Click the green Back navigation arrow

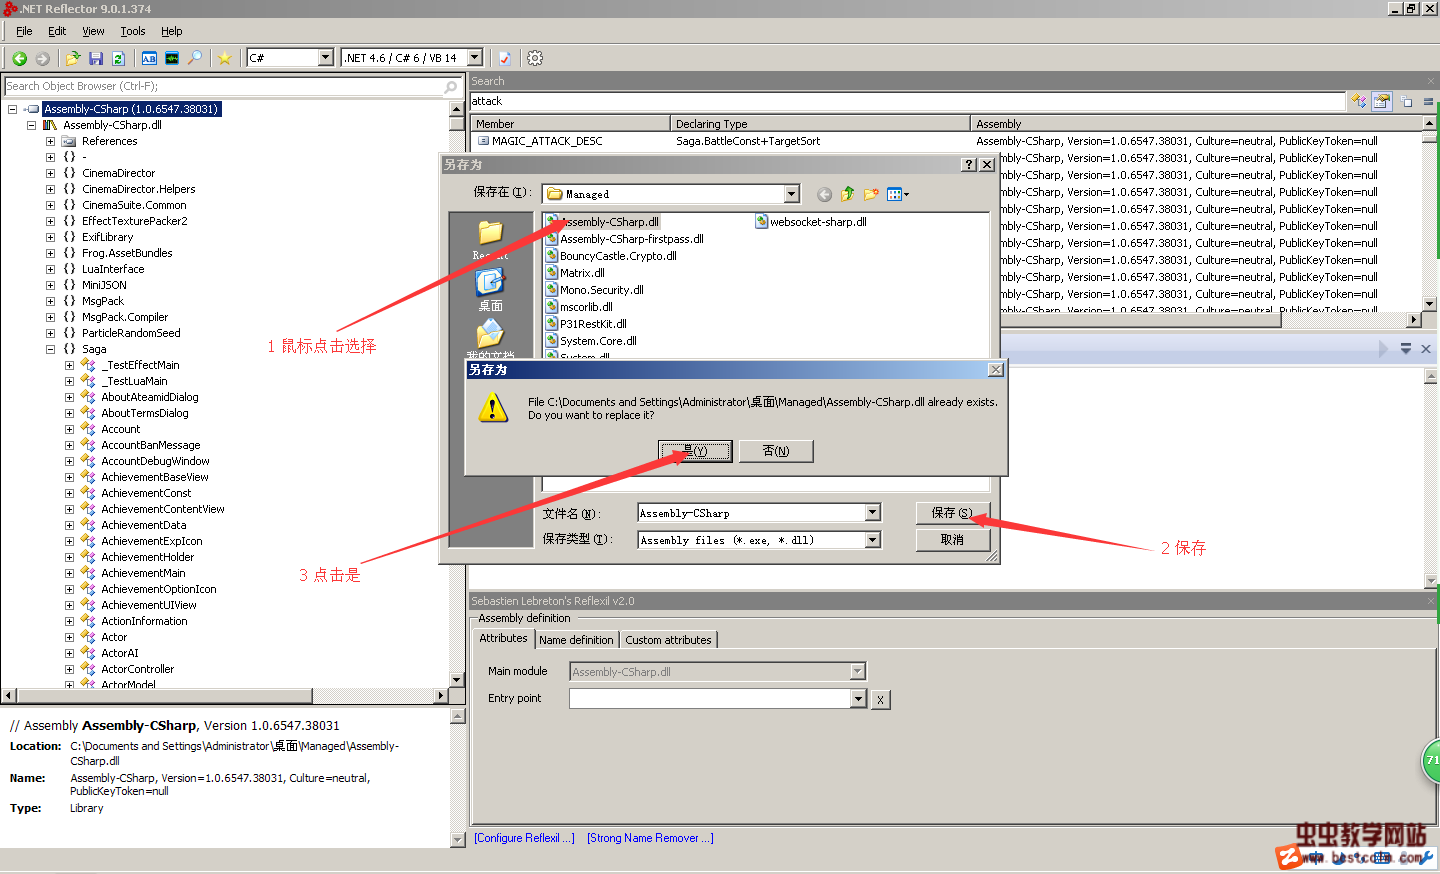click(19, 58)
